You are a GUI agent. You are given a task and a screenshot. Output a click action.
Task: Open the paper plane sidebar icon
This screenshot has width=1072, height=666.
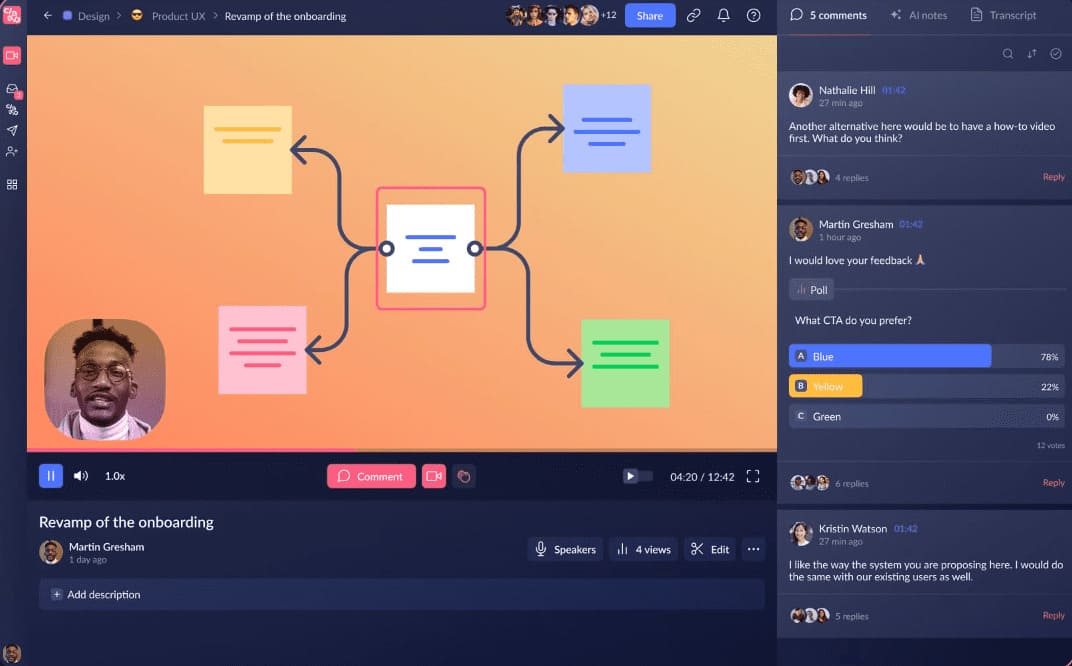point(12,130)
